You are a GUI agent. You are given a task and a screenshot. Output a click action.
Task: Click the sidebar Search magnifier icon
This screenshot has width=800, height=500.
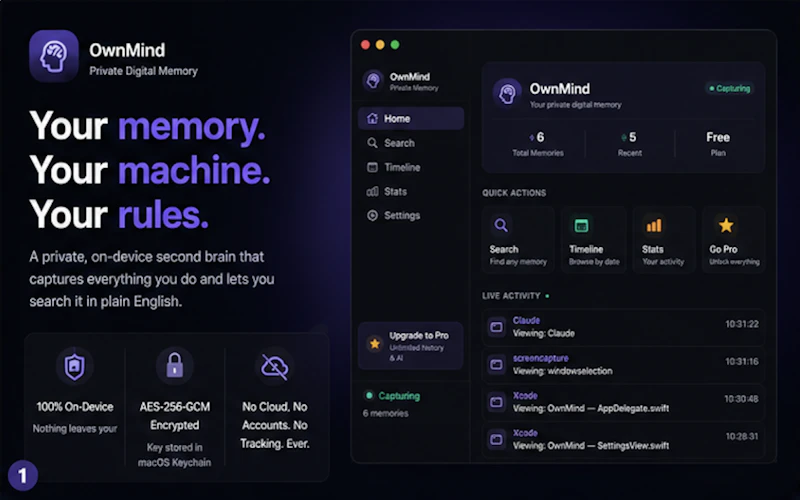[x=372, y=143]
